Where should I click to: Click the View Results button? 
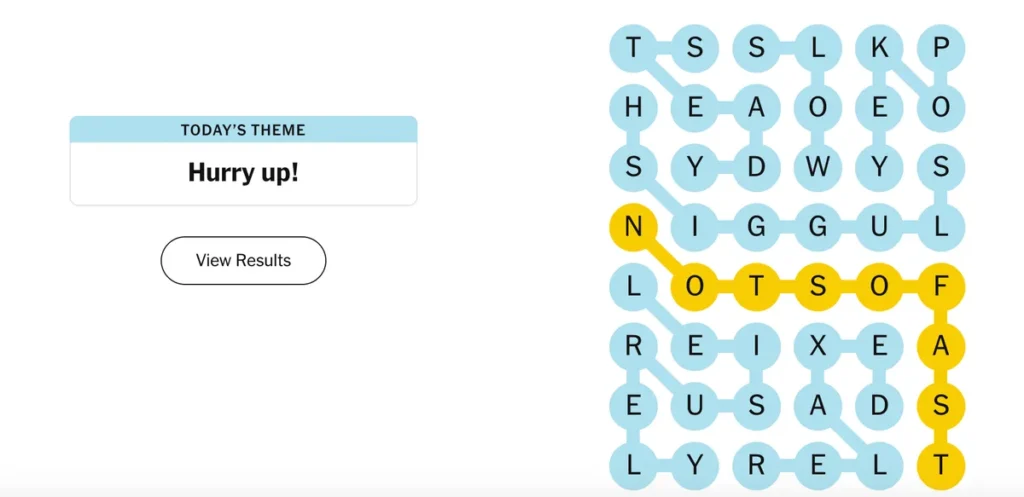click(243, 261)
